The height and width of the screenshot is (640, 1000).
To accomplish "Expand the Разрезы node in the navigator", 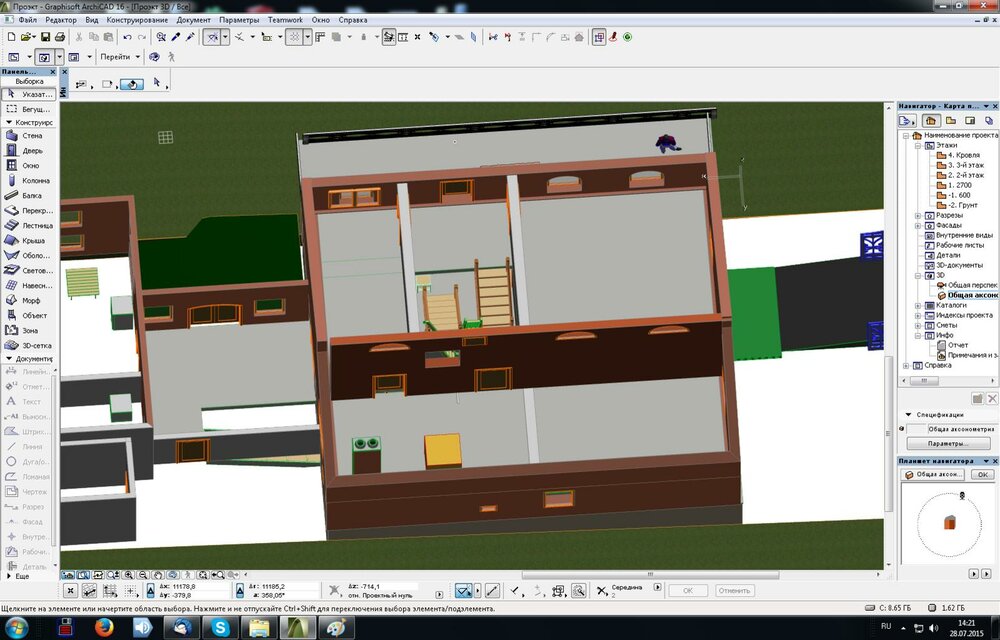I will pos(918,215).
